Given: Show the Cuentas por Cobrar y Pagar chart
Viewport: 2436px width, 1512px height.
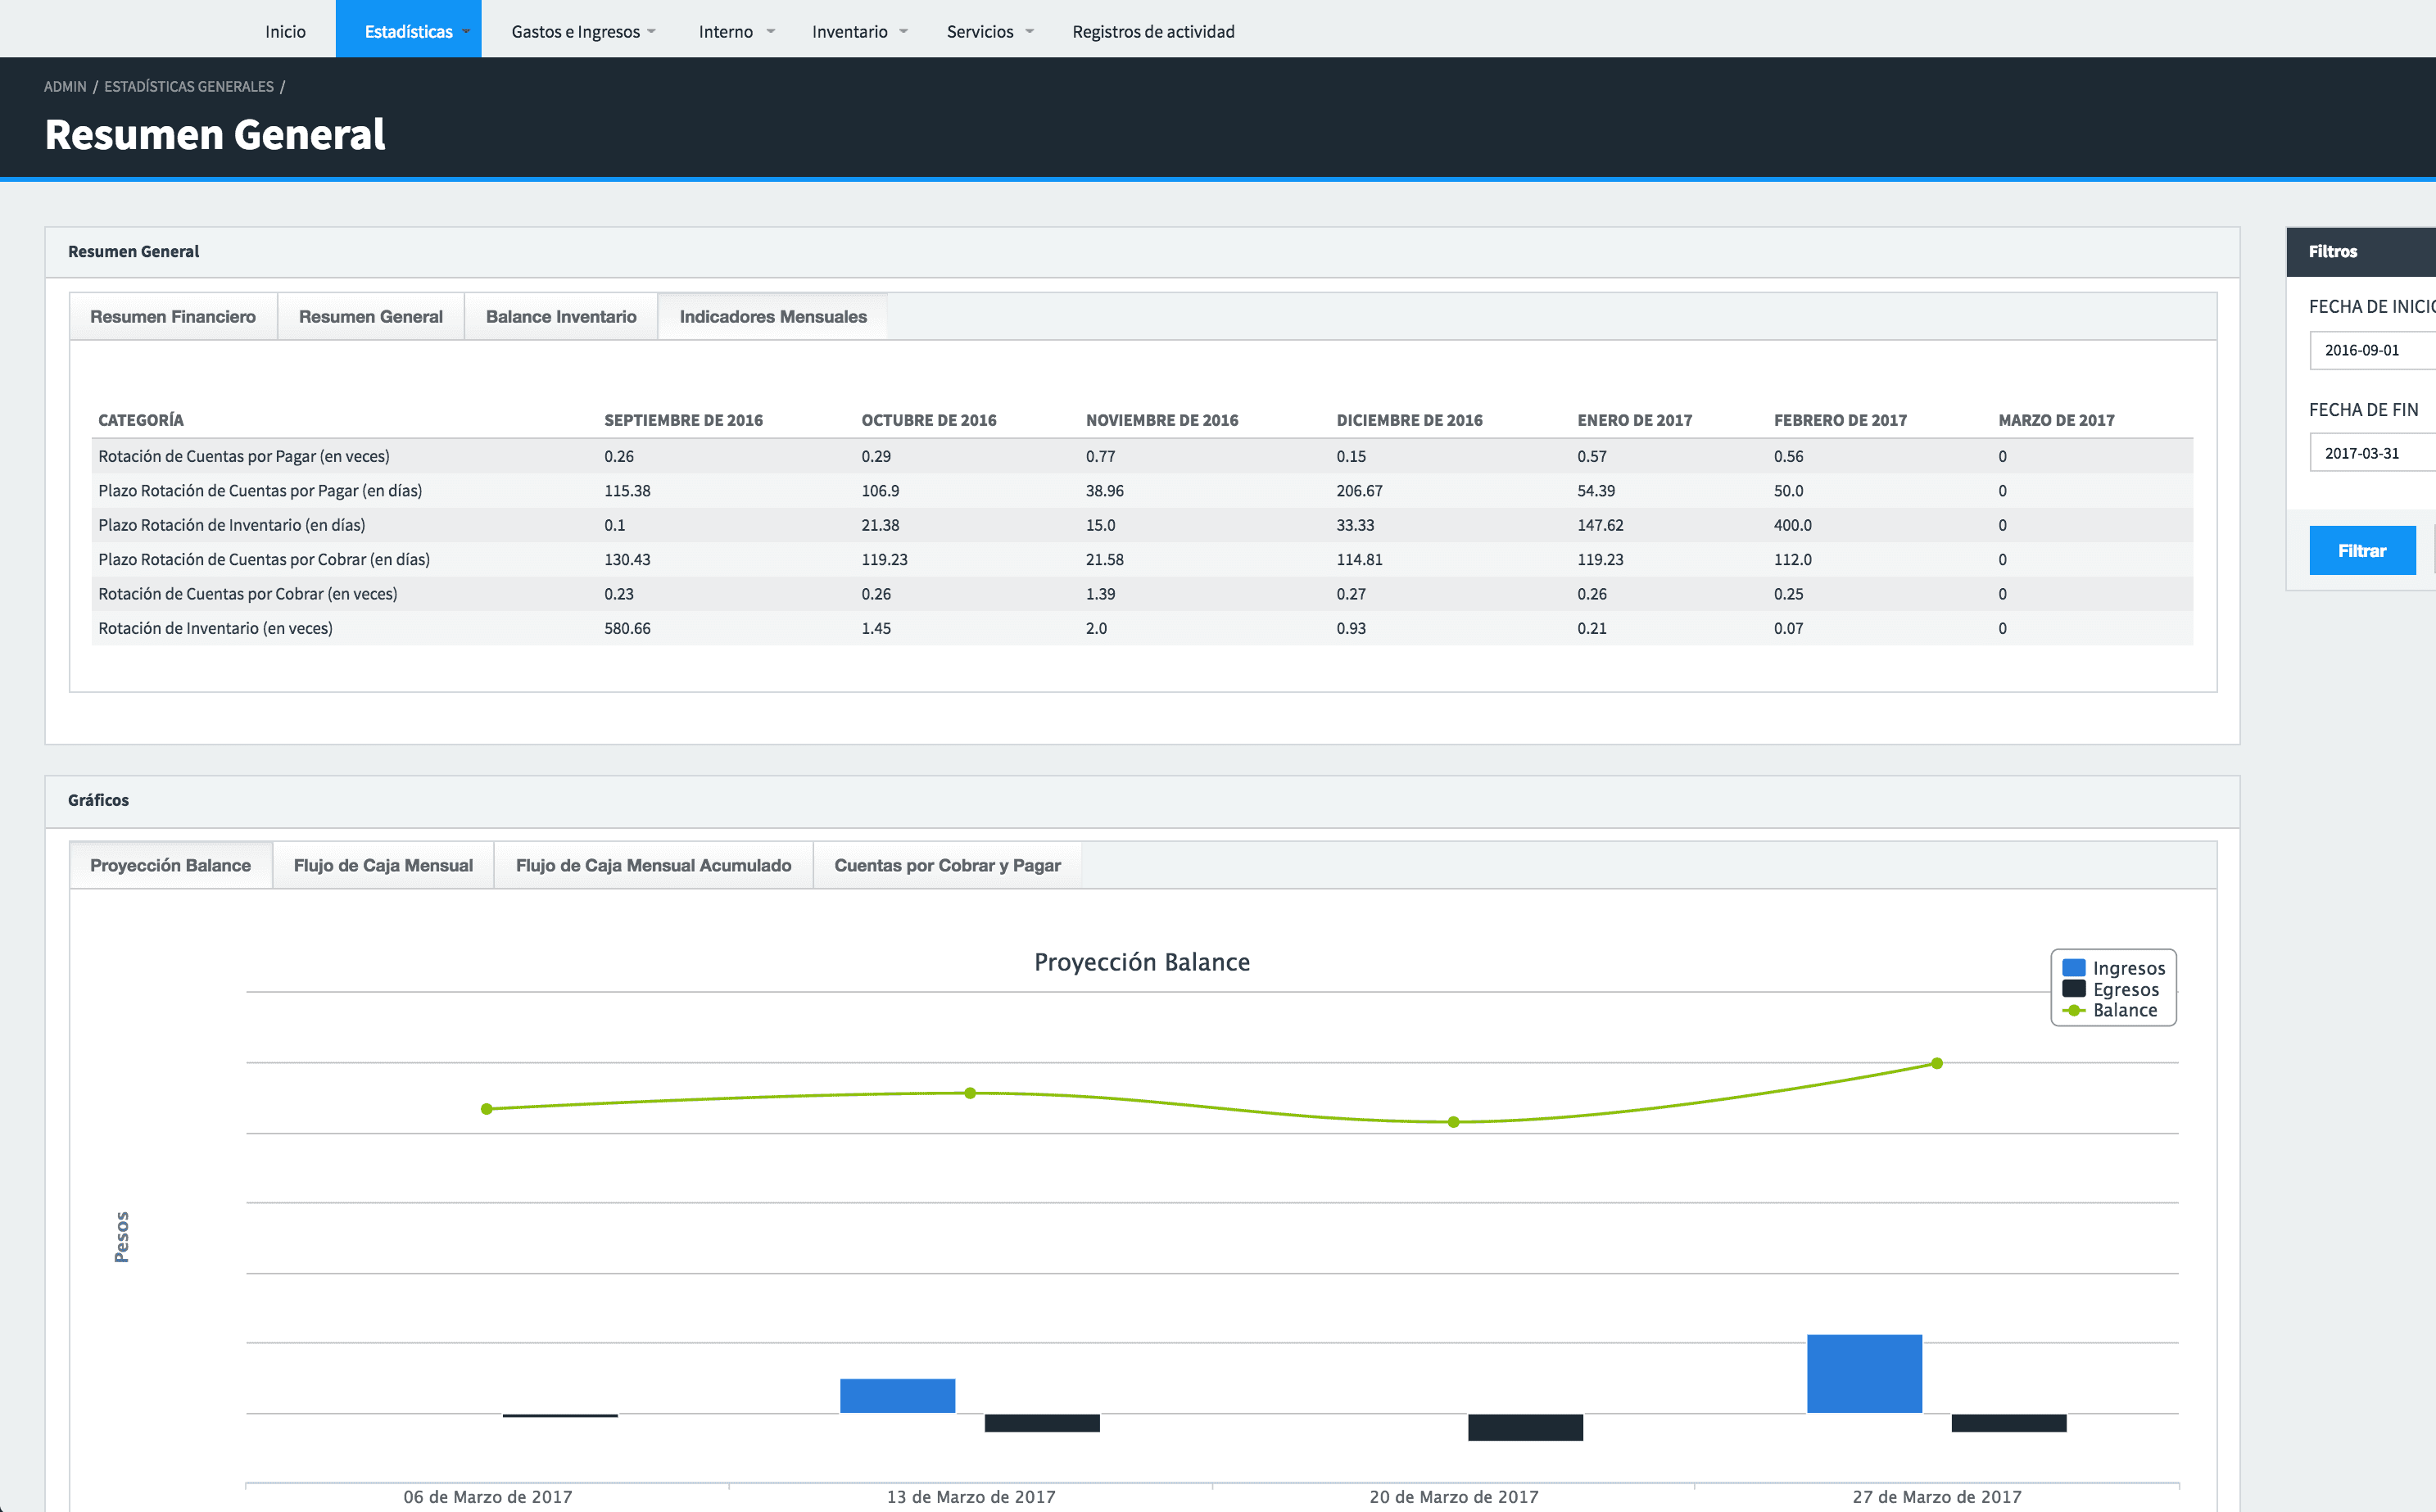Looking at the screenshot, I should click(947, 865).
